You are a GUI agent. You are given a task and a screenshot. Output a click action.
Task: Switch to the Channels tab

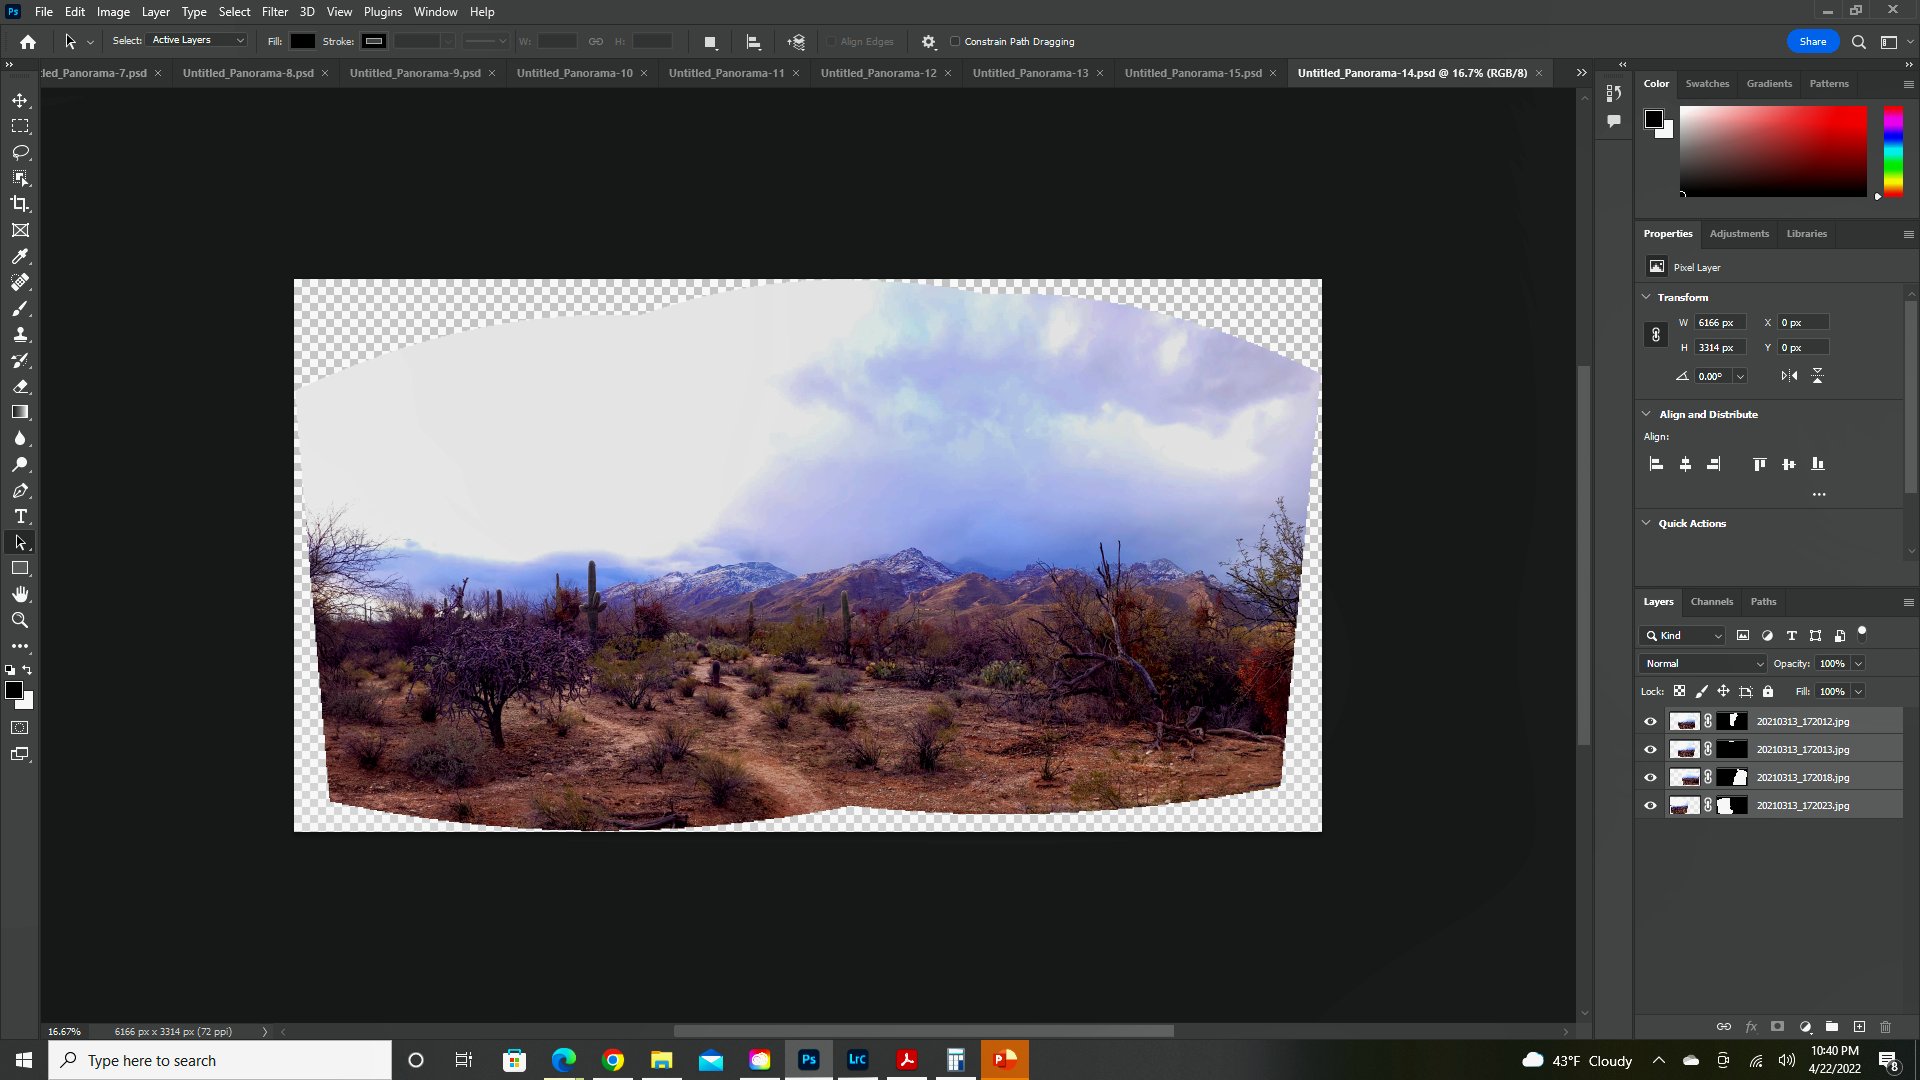click(1711, 602)
